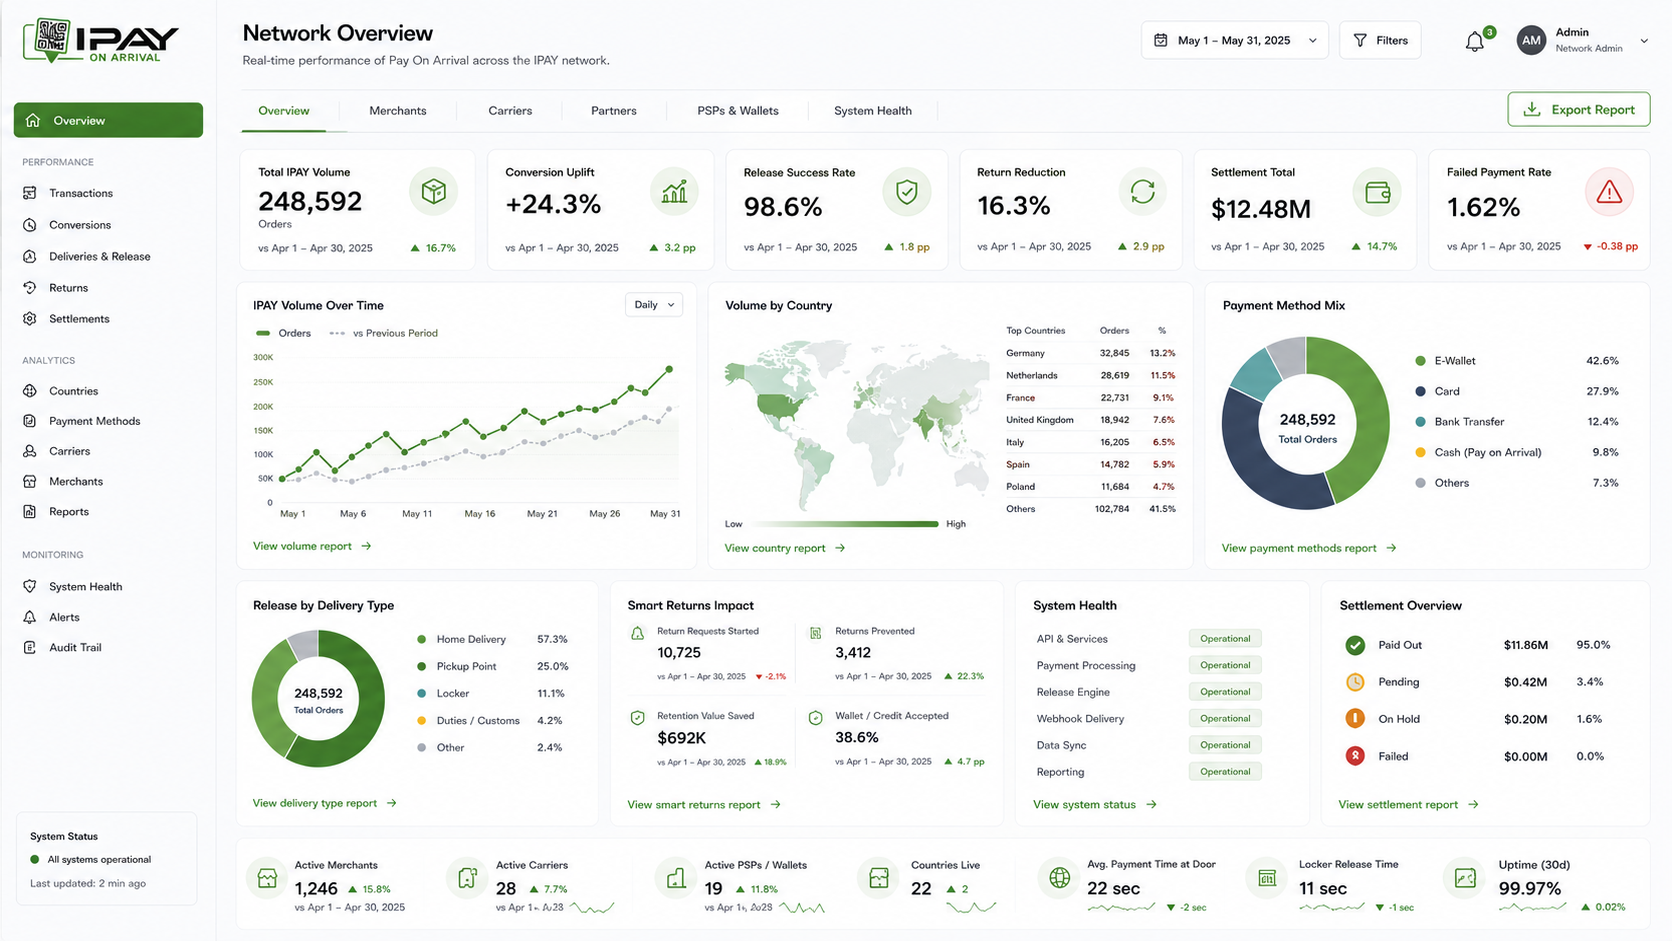The image size is (1672, 941).
Task: Click the Audit Trail sidebar icon
Action: click(x=30, y=647)
